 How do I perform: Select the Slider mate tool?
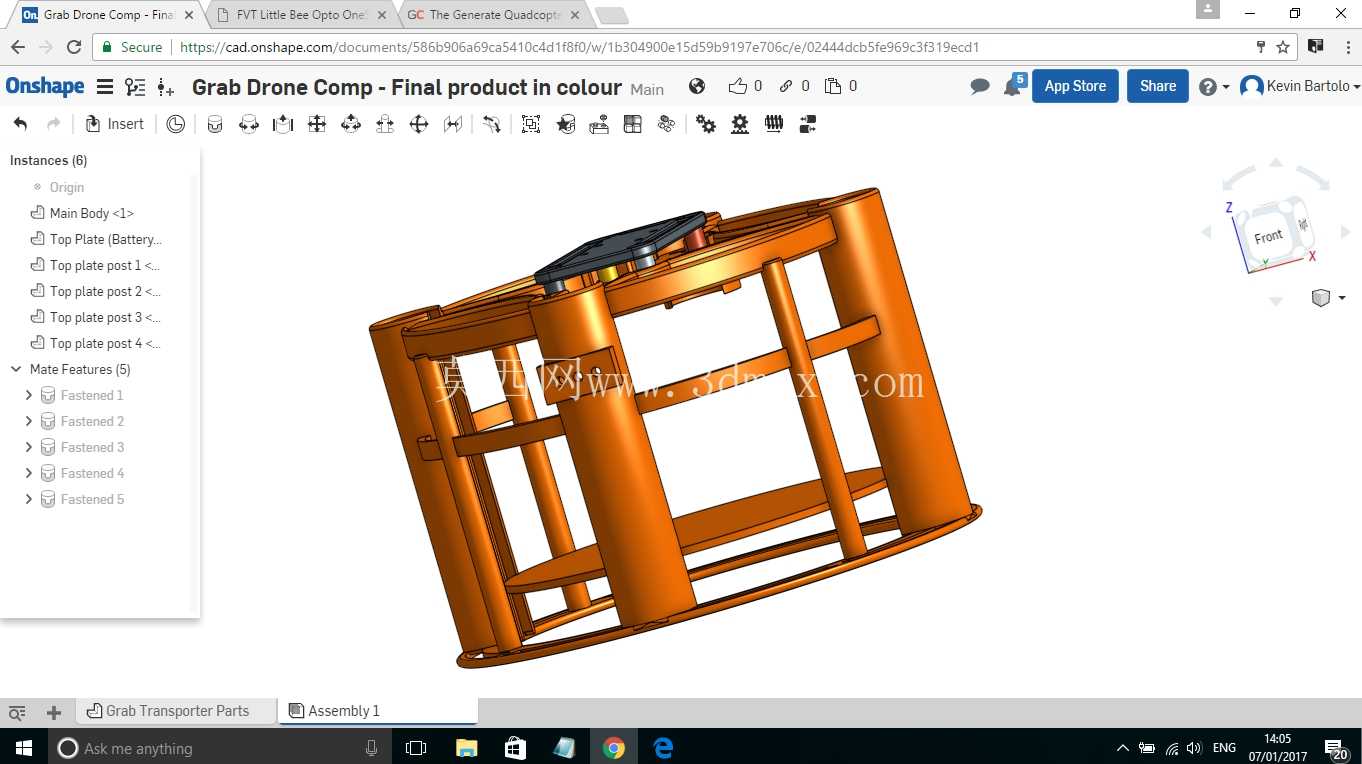click(283, 124)
